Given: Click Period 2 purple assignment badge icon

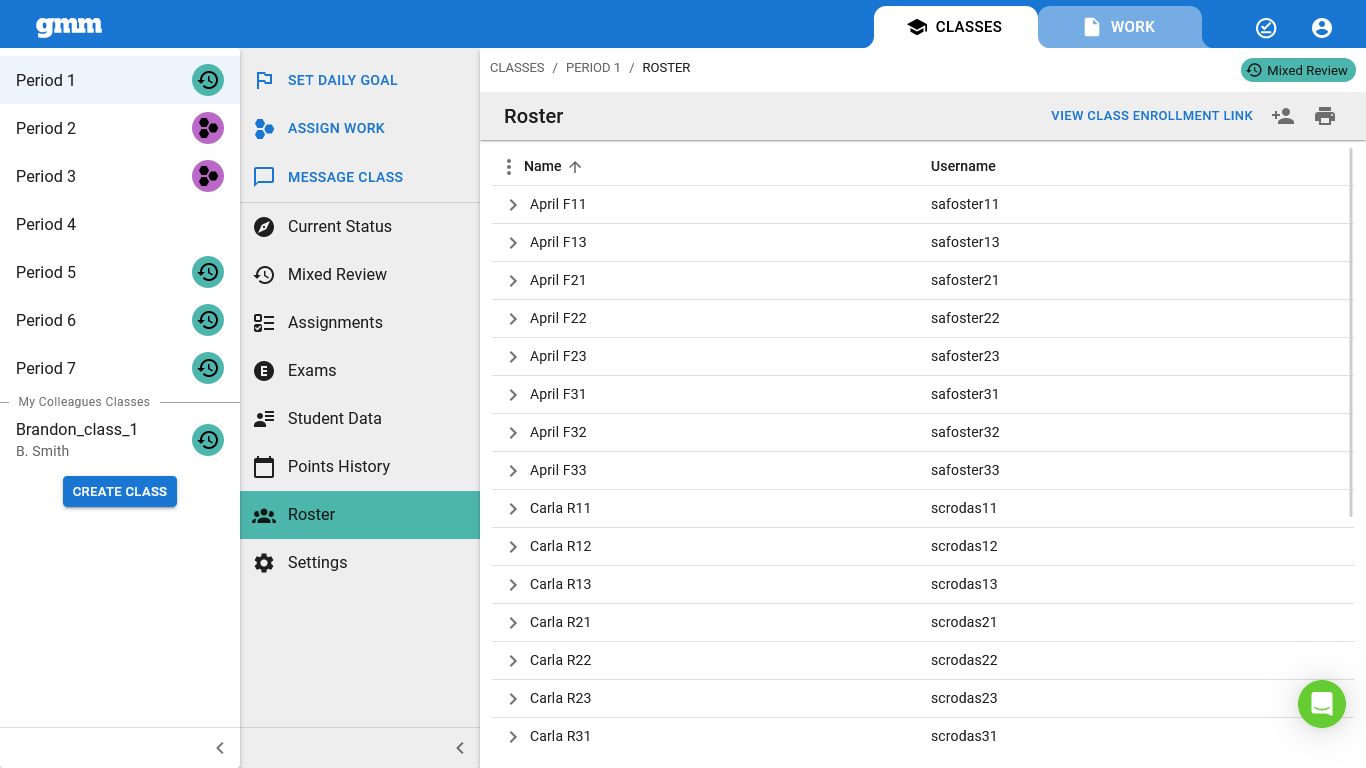Looking at the screenshot, I should pyautogui.click(x=208, y=128).
